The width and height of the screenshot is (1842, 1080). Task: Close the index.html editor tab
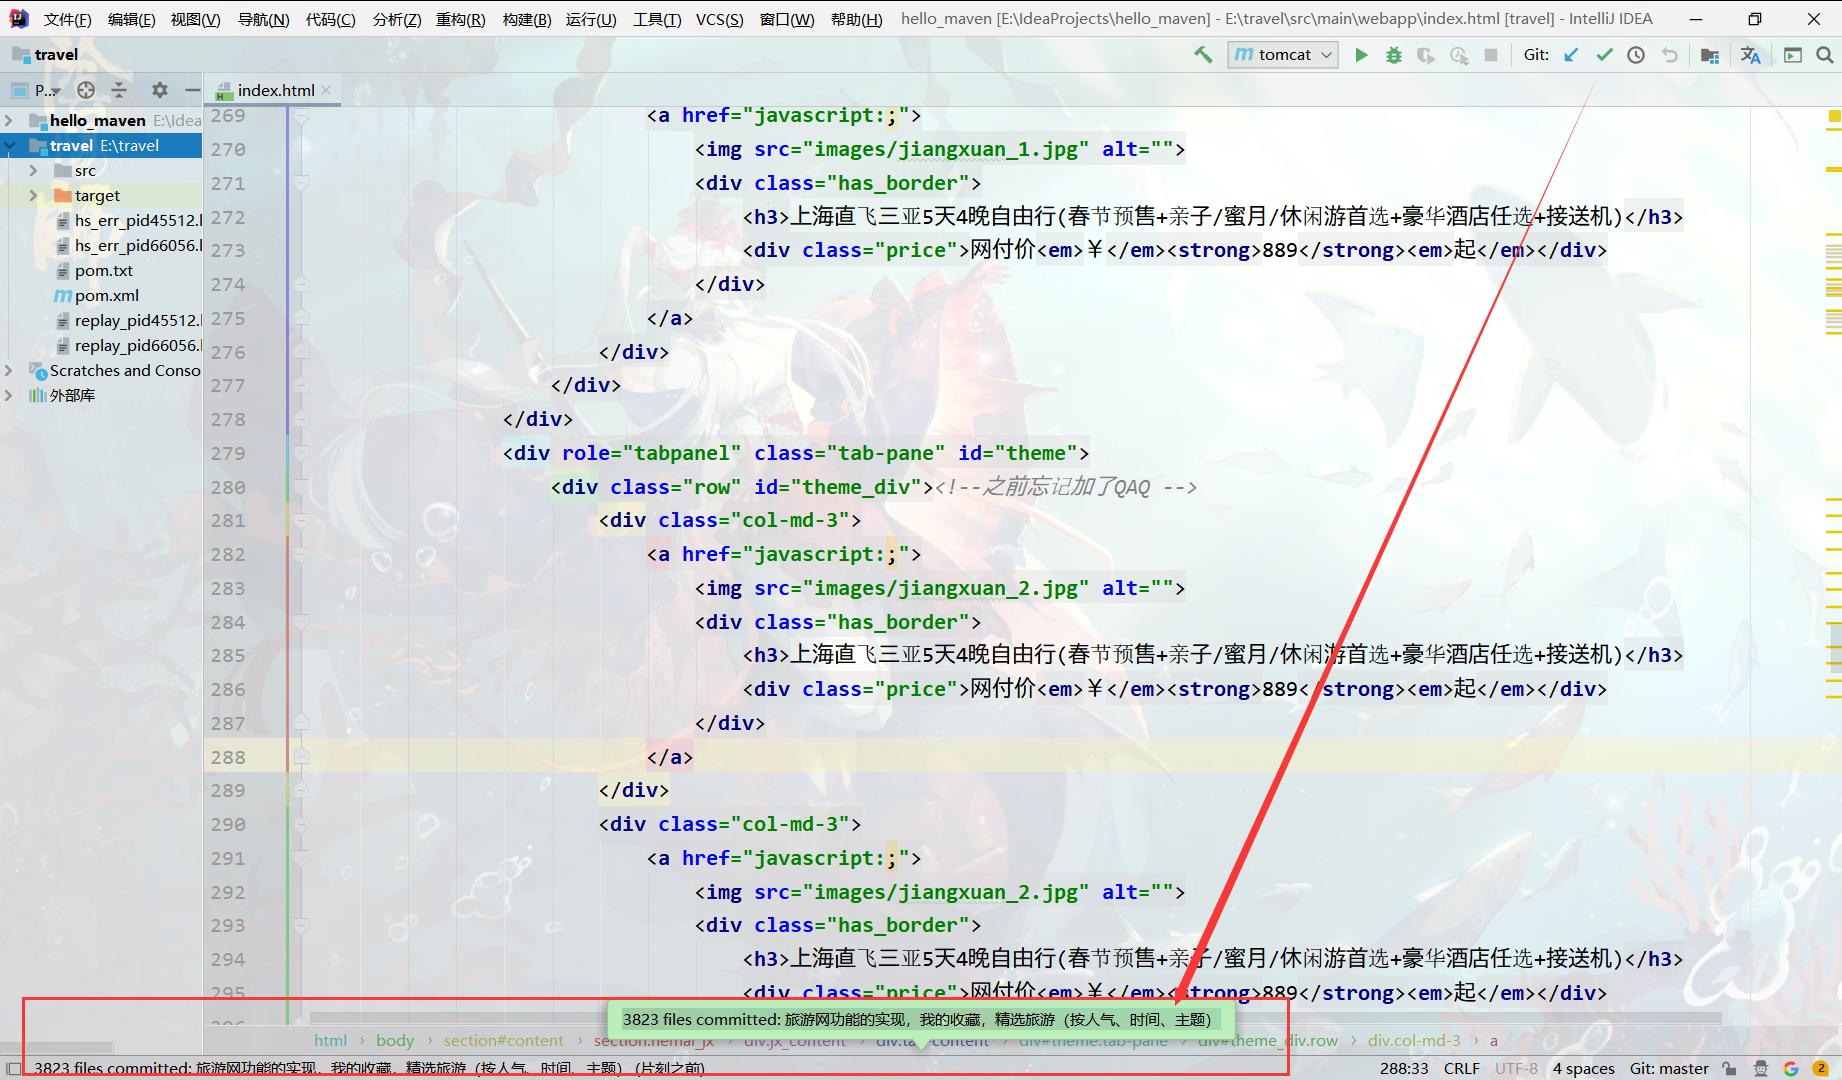pyautogui.click(x=327, y=90)
